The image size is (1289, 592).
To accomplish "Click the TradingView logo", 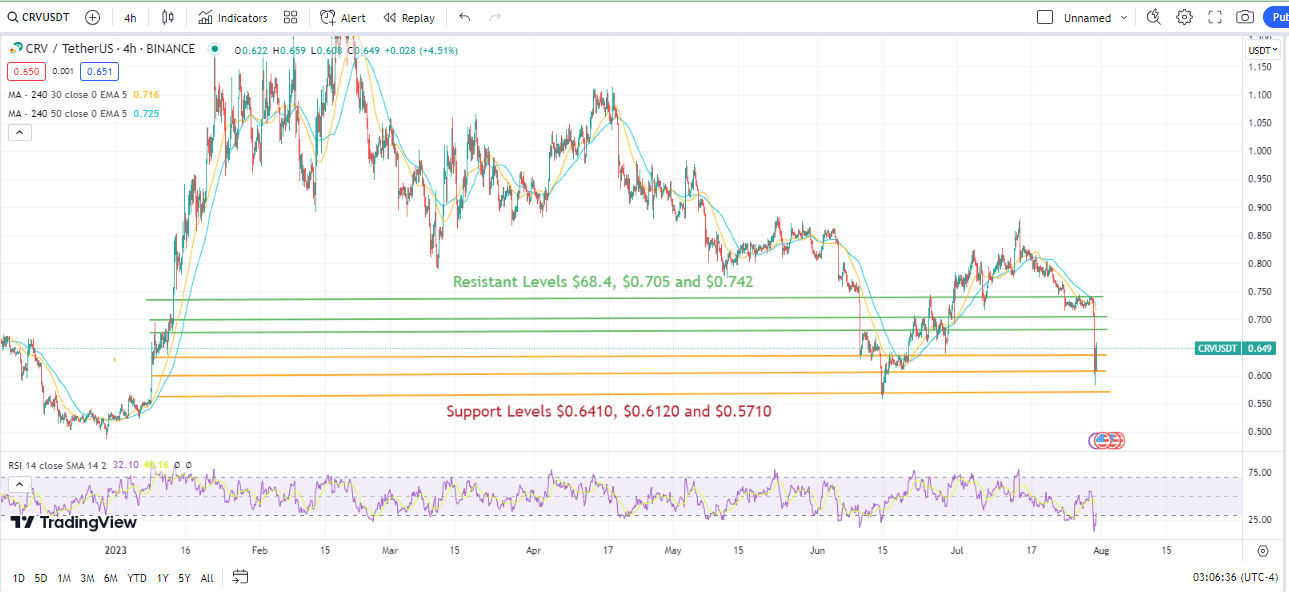I will [x=73, y=521].
